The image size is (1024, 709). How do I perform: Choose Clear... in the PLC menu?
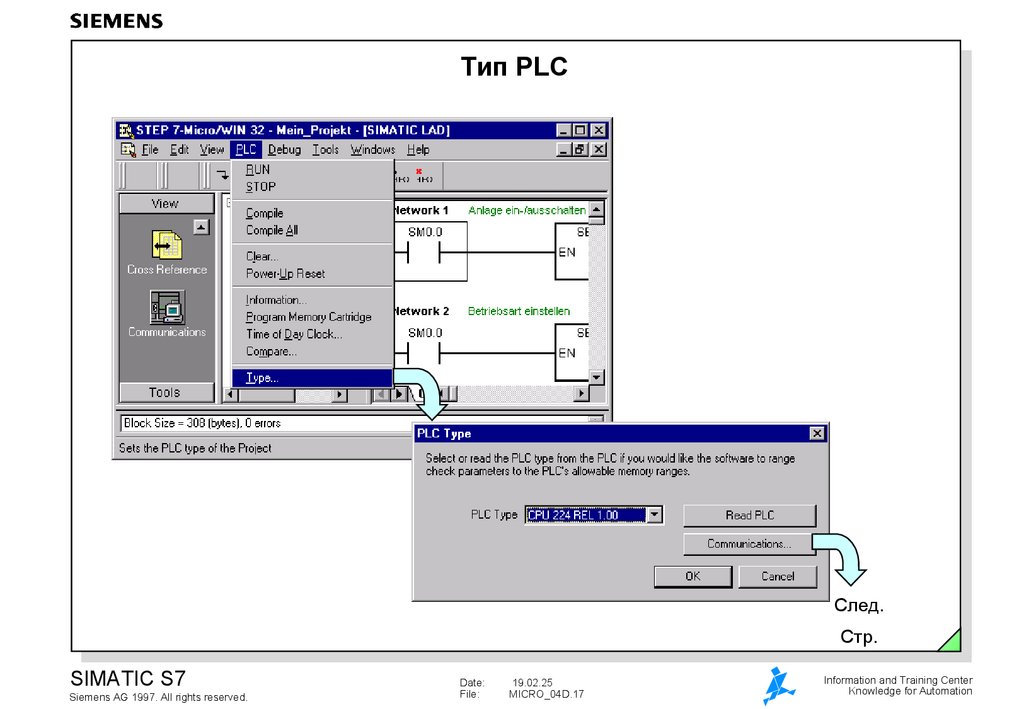coord(313,257)
